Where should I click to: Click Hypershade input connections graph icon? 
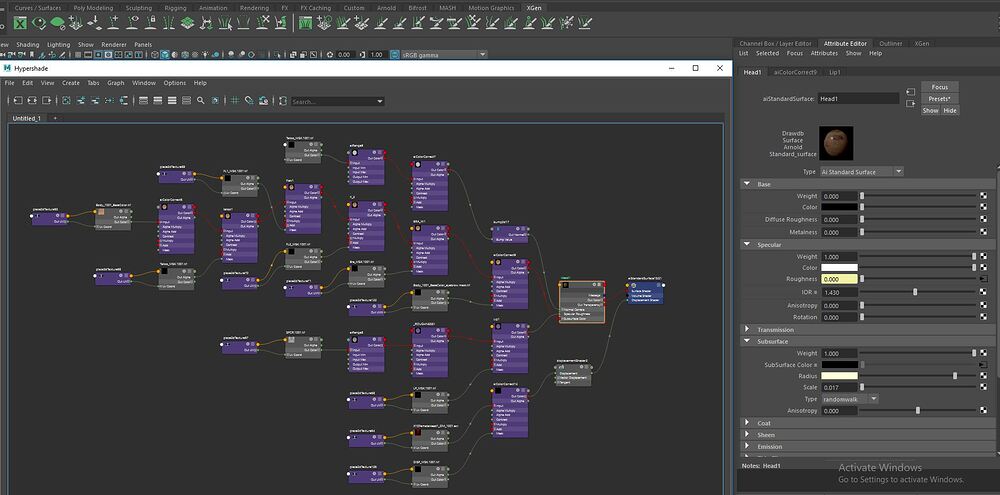(18, 100)
